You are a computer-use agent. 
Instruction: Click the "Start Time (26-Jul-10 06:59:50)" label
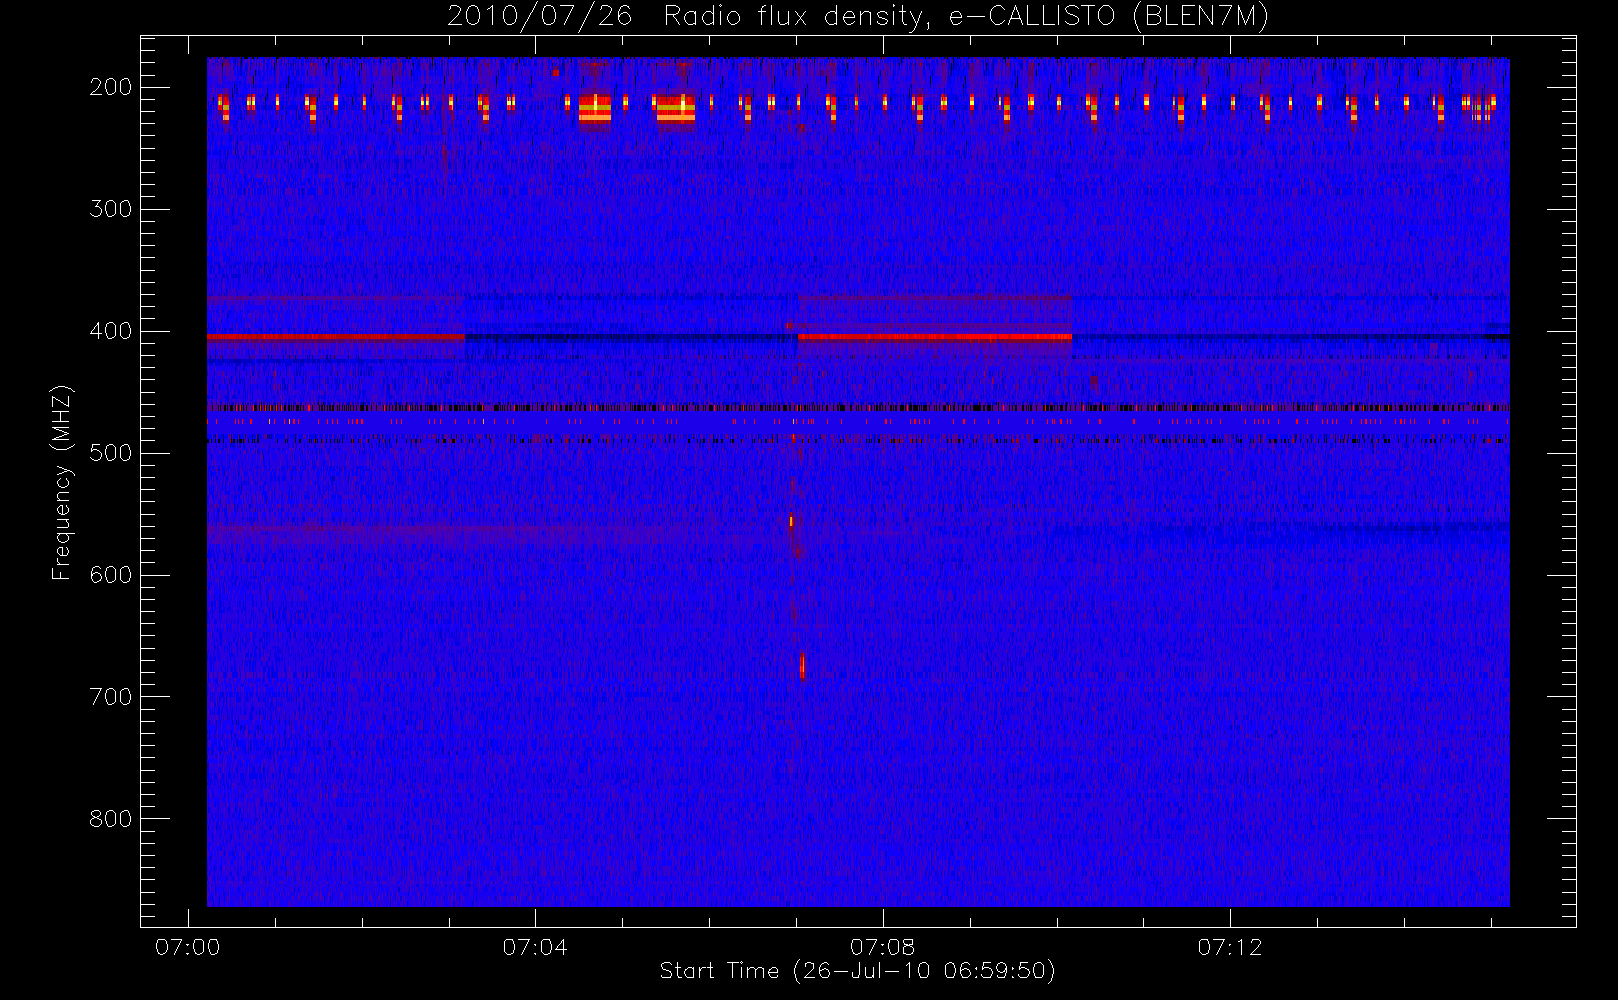click(x=858, y=971)
